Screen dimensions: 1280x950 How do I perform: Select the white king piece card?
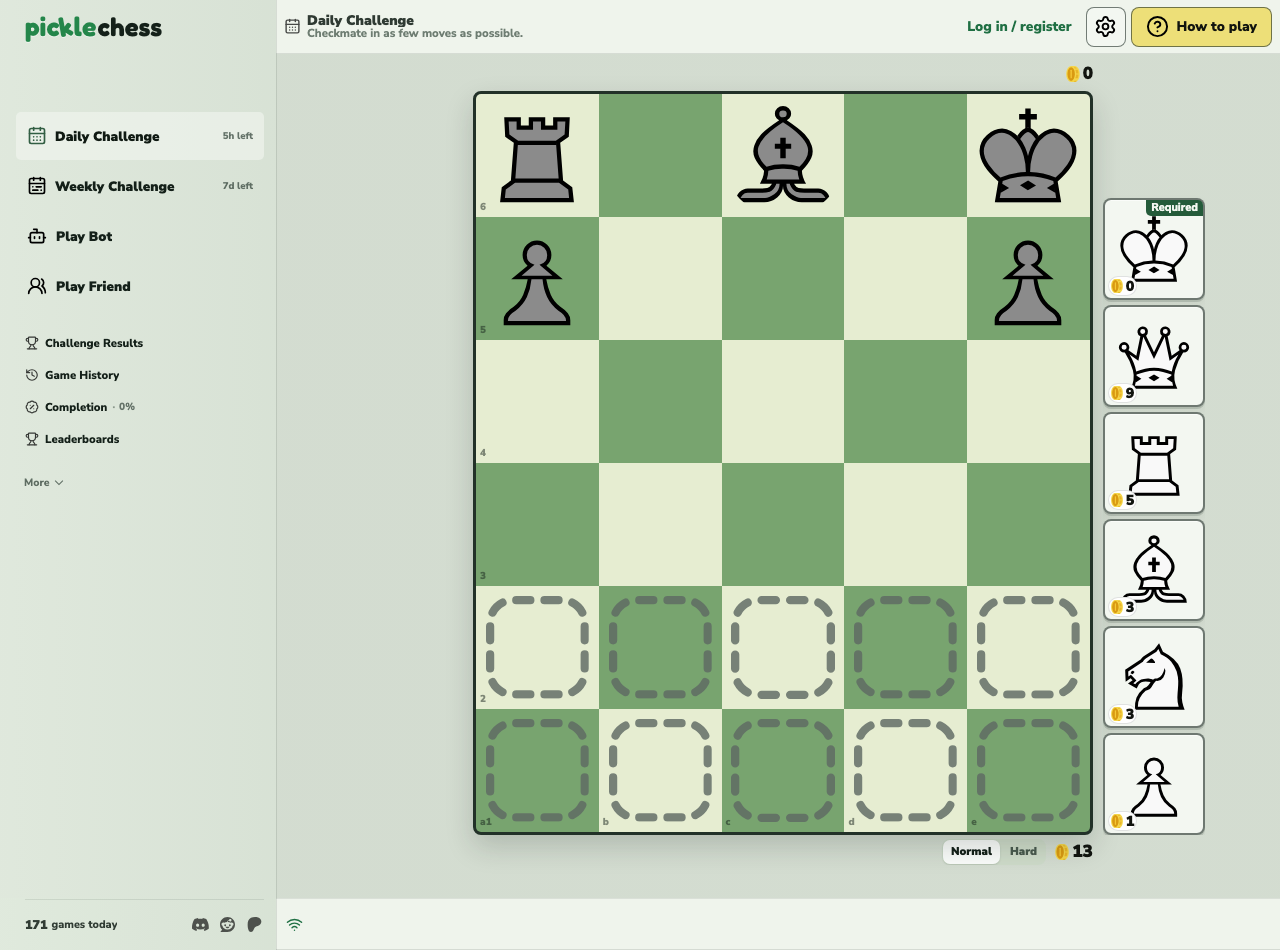tap(1154, 249)
